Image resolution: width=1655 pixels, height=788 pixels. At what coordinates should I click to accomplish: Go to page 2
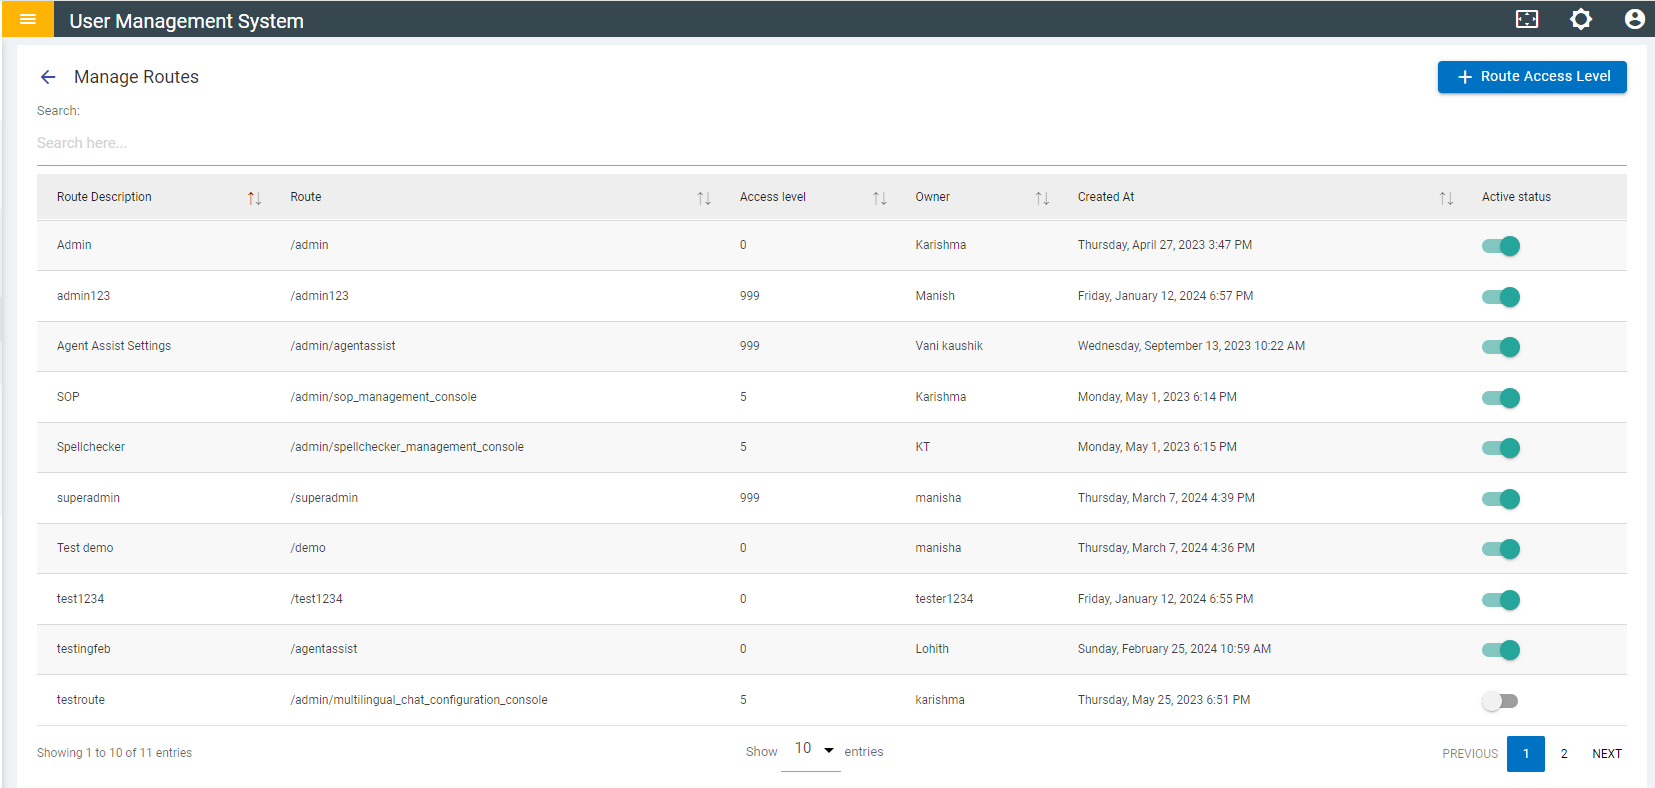point(1564,754)
